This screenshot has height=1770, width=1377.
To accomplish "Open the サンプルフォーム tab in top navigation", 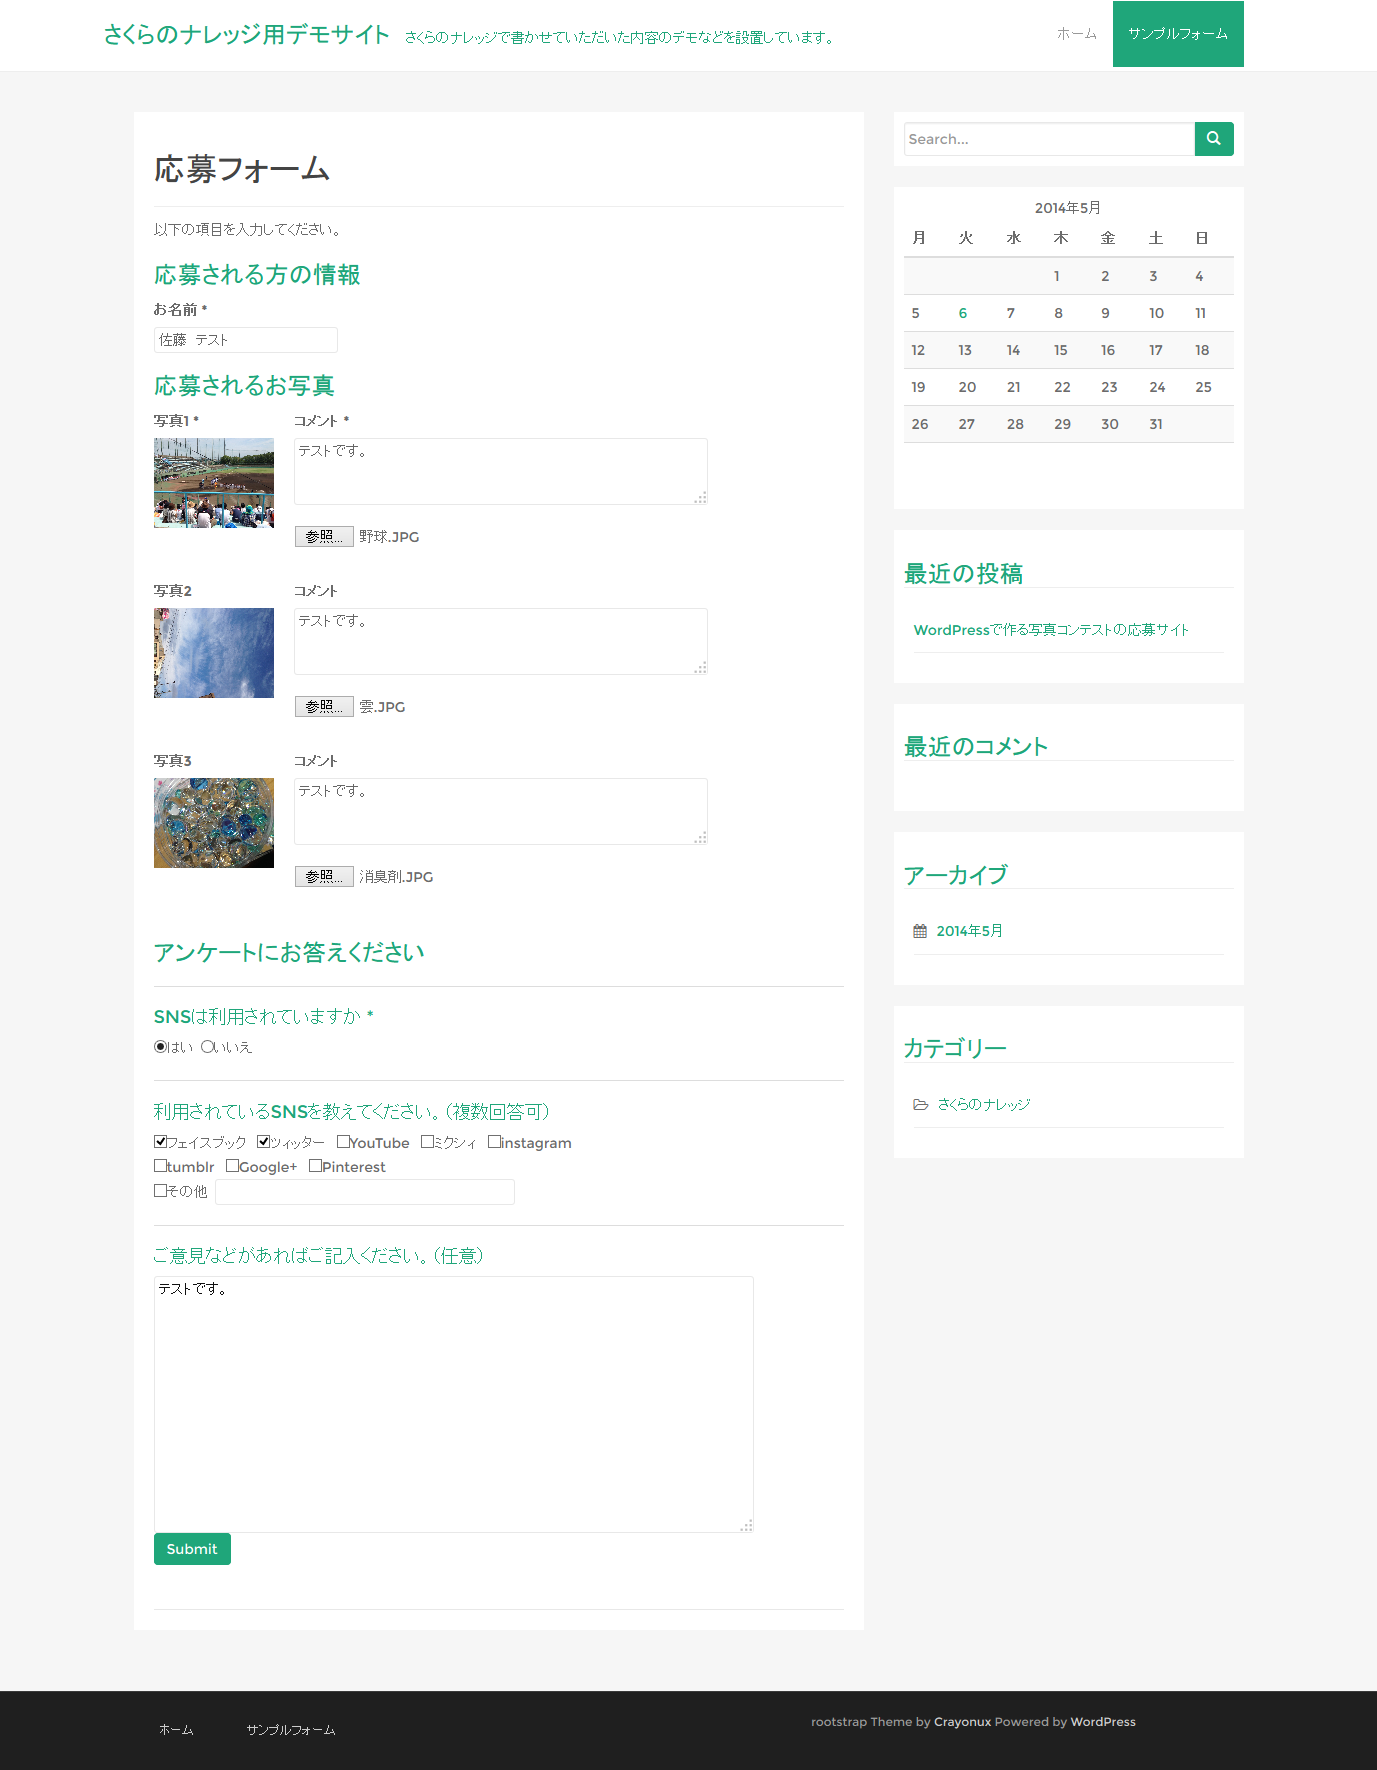I will tap(1177, 34).
